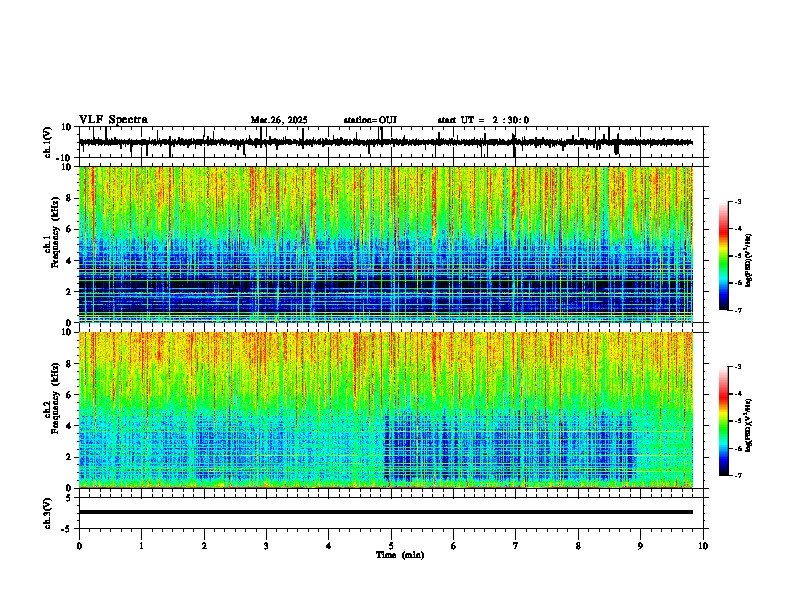Click the "ch.3(V)" axis label
792x612 pixels.
48,513
